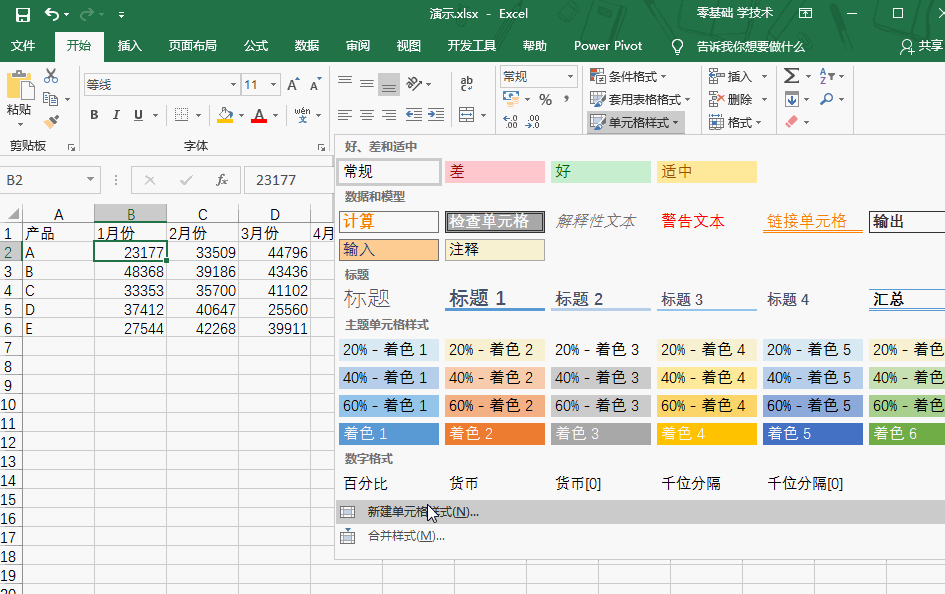Toggle Italic formatting
This screenshot has height=594, width=945.
(116, 114)
